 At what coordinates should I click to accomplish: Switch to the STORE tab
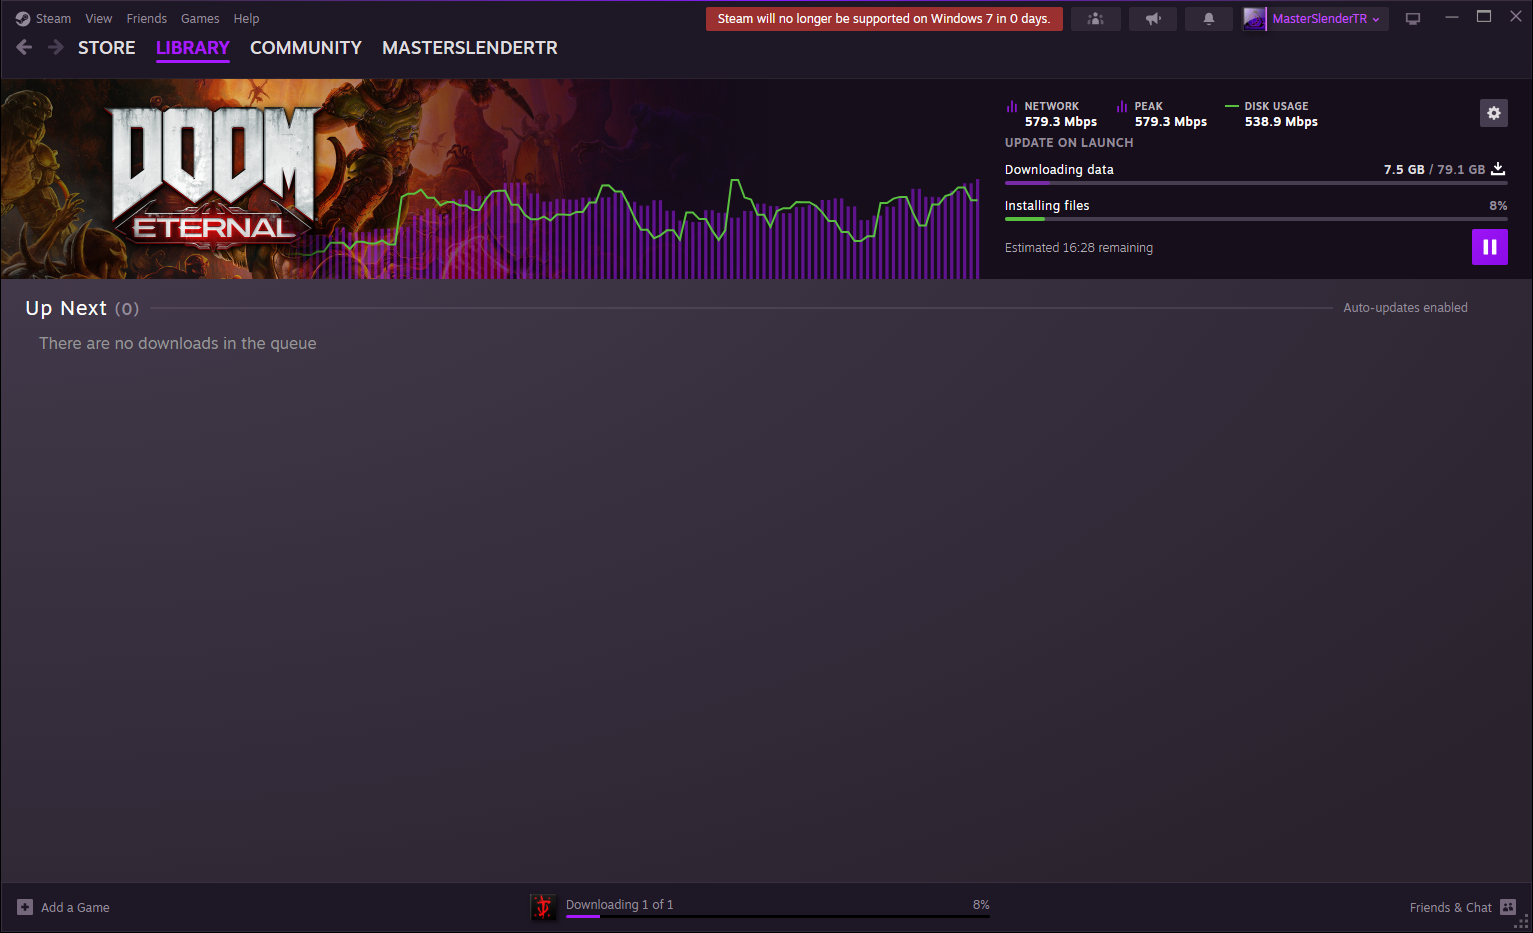[107, 48]
